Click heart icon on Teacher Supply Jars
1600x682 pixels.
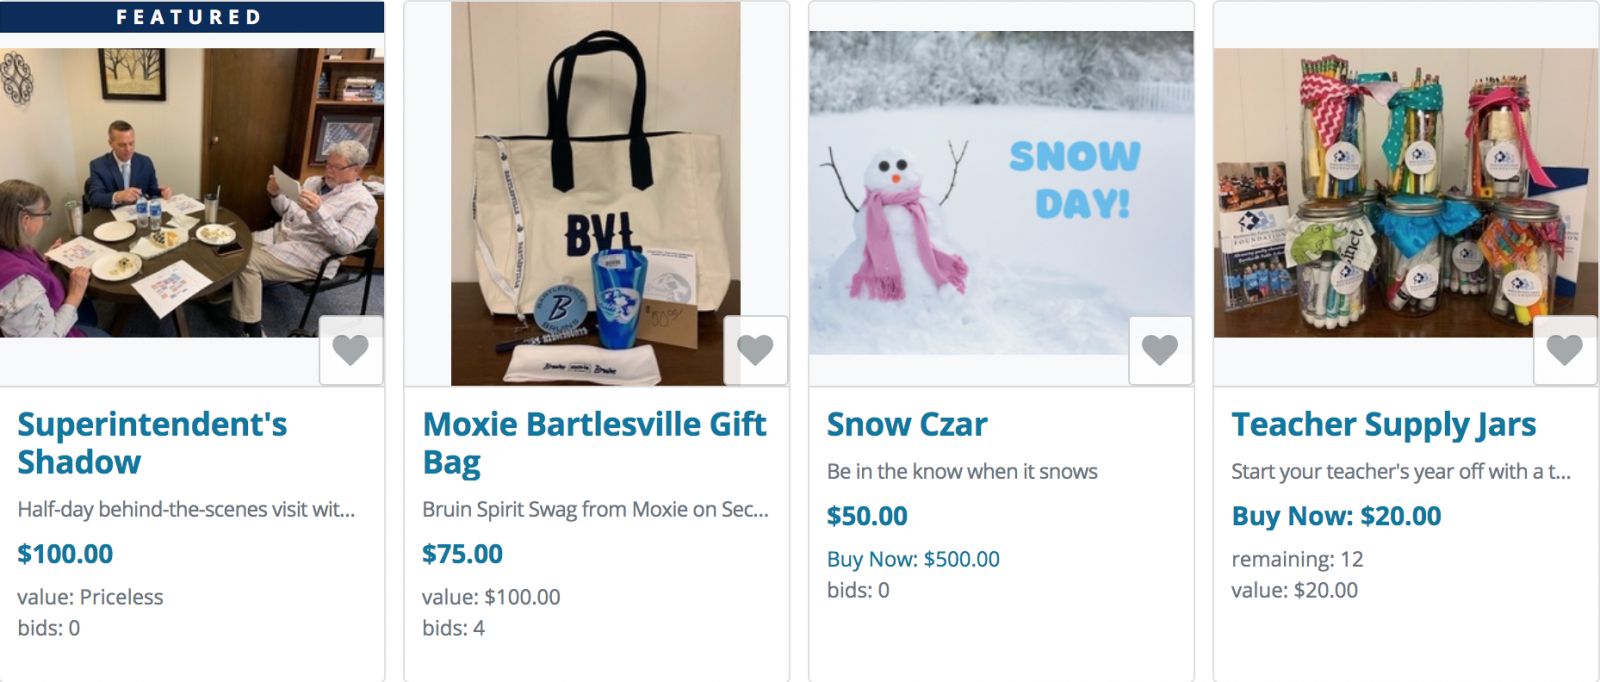coord(1565,350)
